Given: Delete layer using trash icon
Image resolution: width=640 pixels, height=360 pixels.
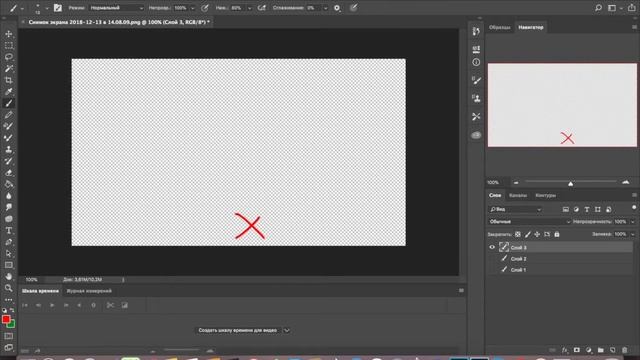Looking at the screenshot, I should 624,350.
